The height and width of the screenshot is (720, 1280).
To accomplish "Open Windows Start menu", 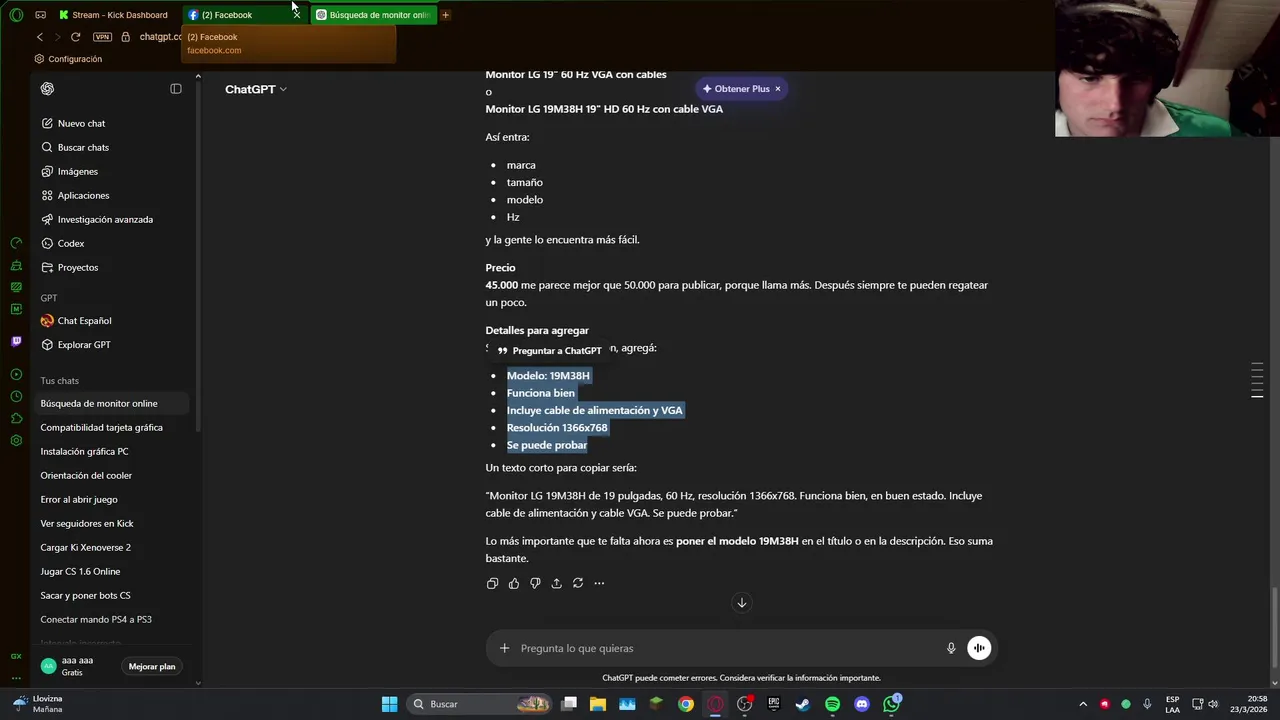I will (x=389, y=704).
